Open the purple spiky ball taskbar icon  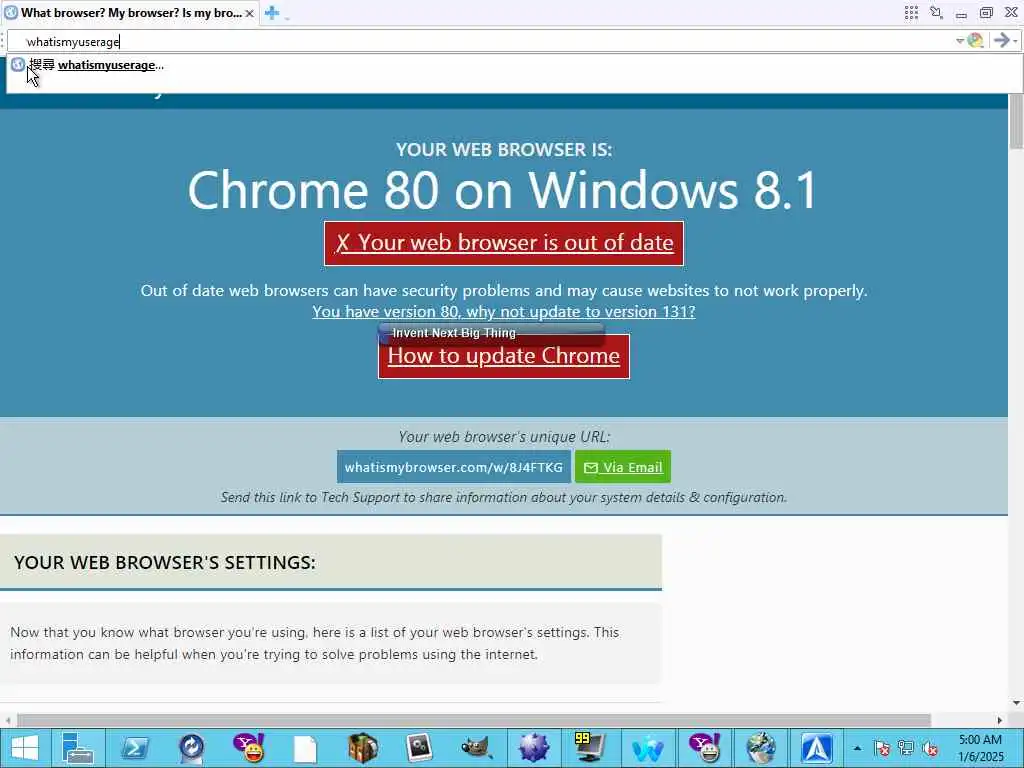click(533, 748)
